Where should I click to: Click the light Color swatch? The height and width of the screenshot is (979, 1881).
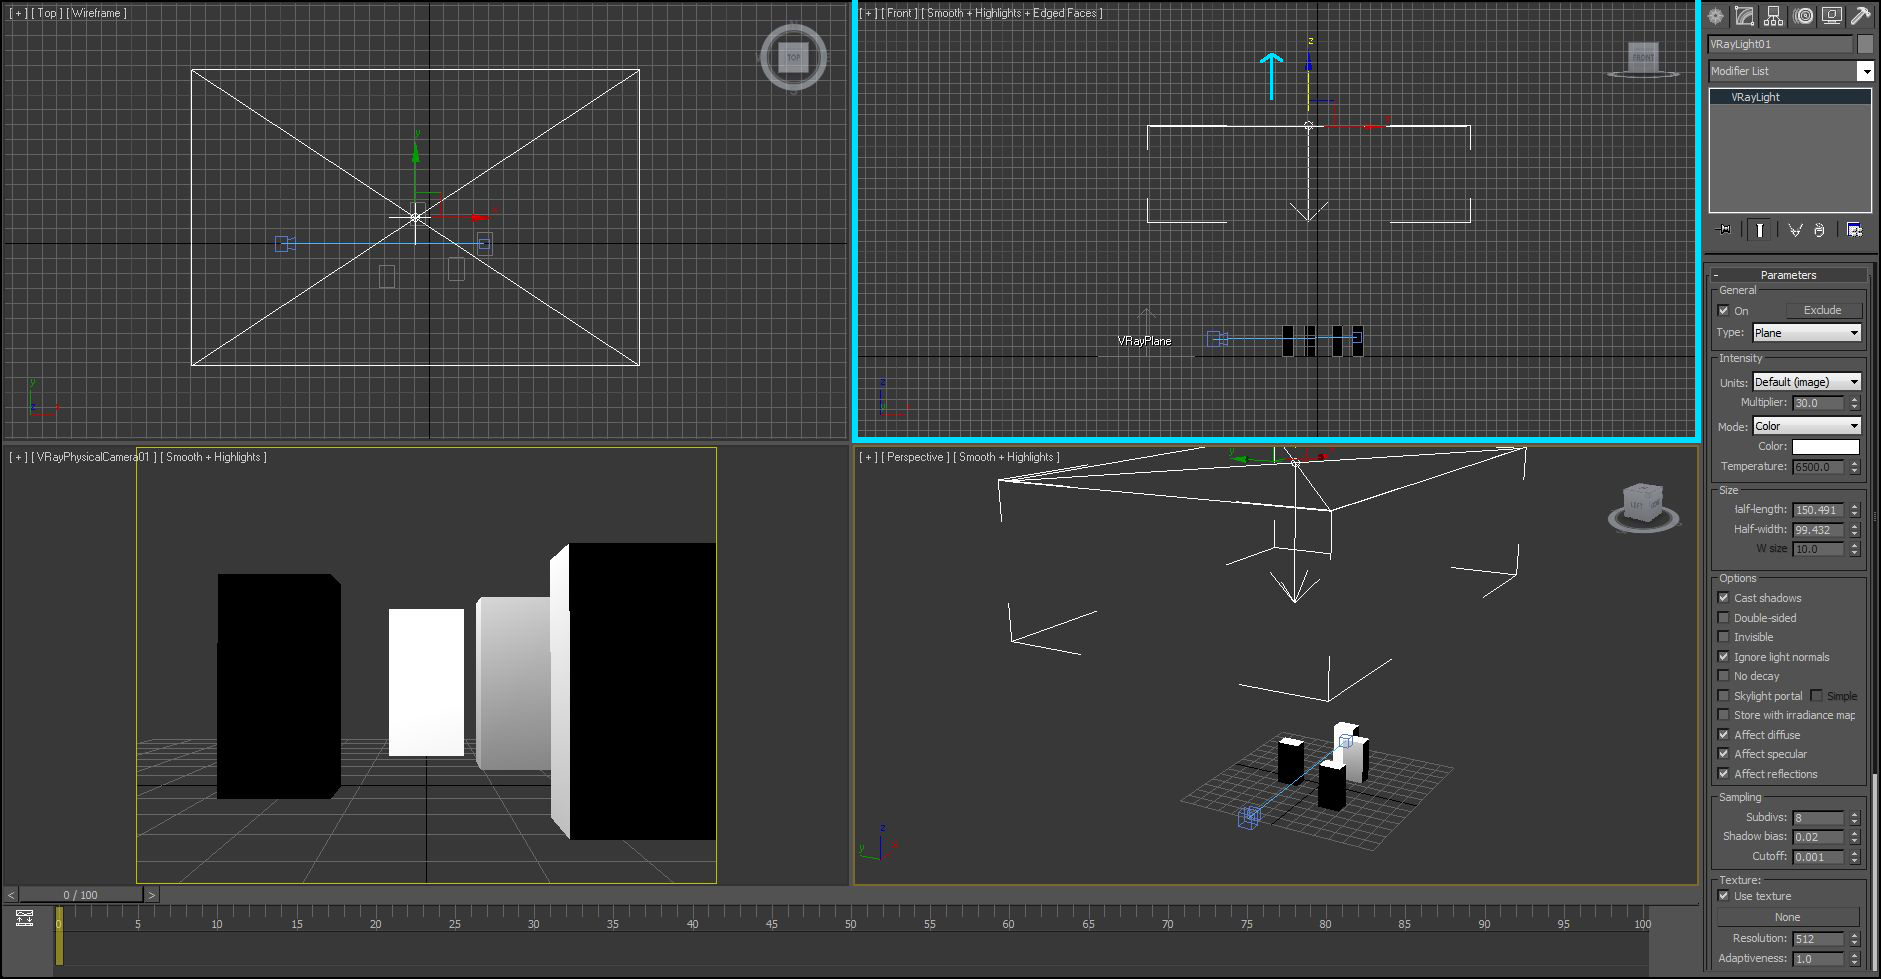pyautogui.click(x=1829, y=446)
